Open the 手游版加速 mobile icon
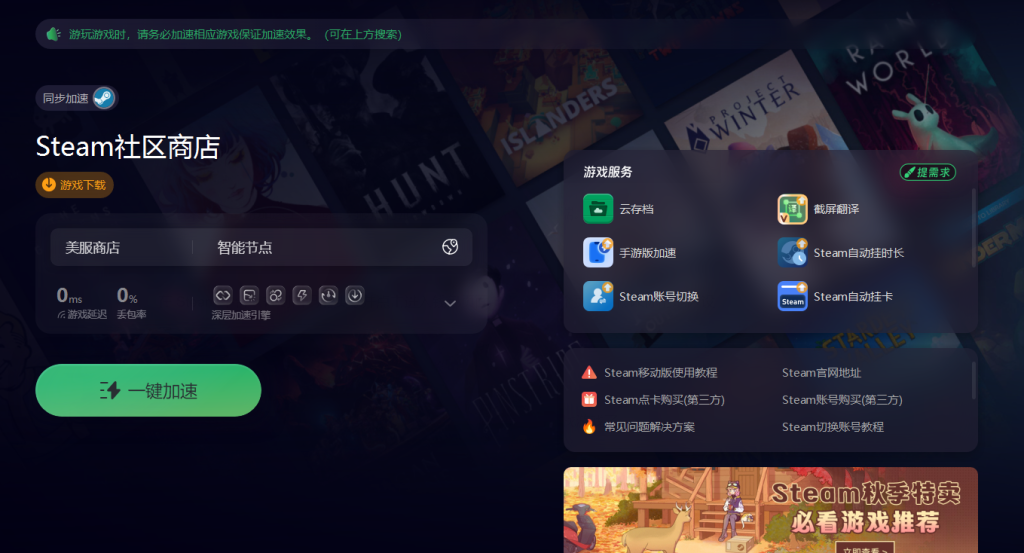The height and width of the screenshot is (553, 1024). (x=598, y=253)
